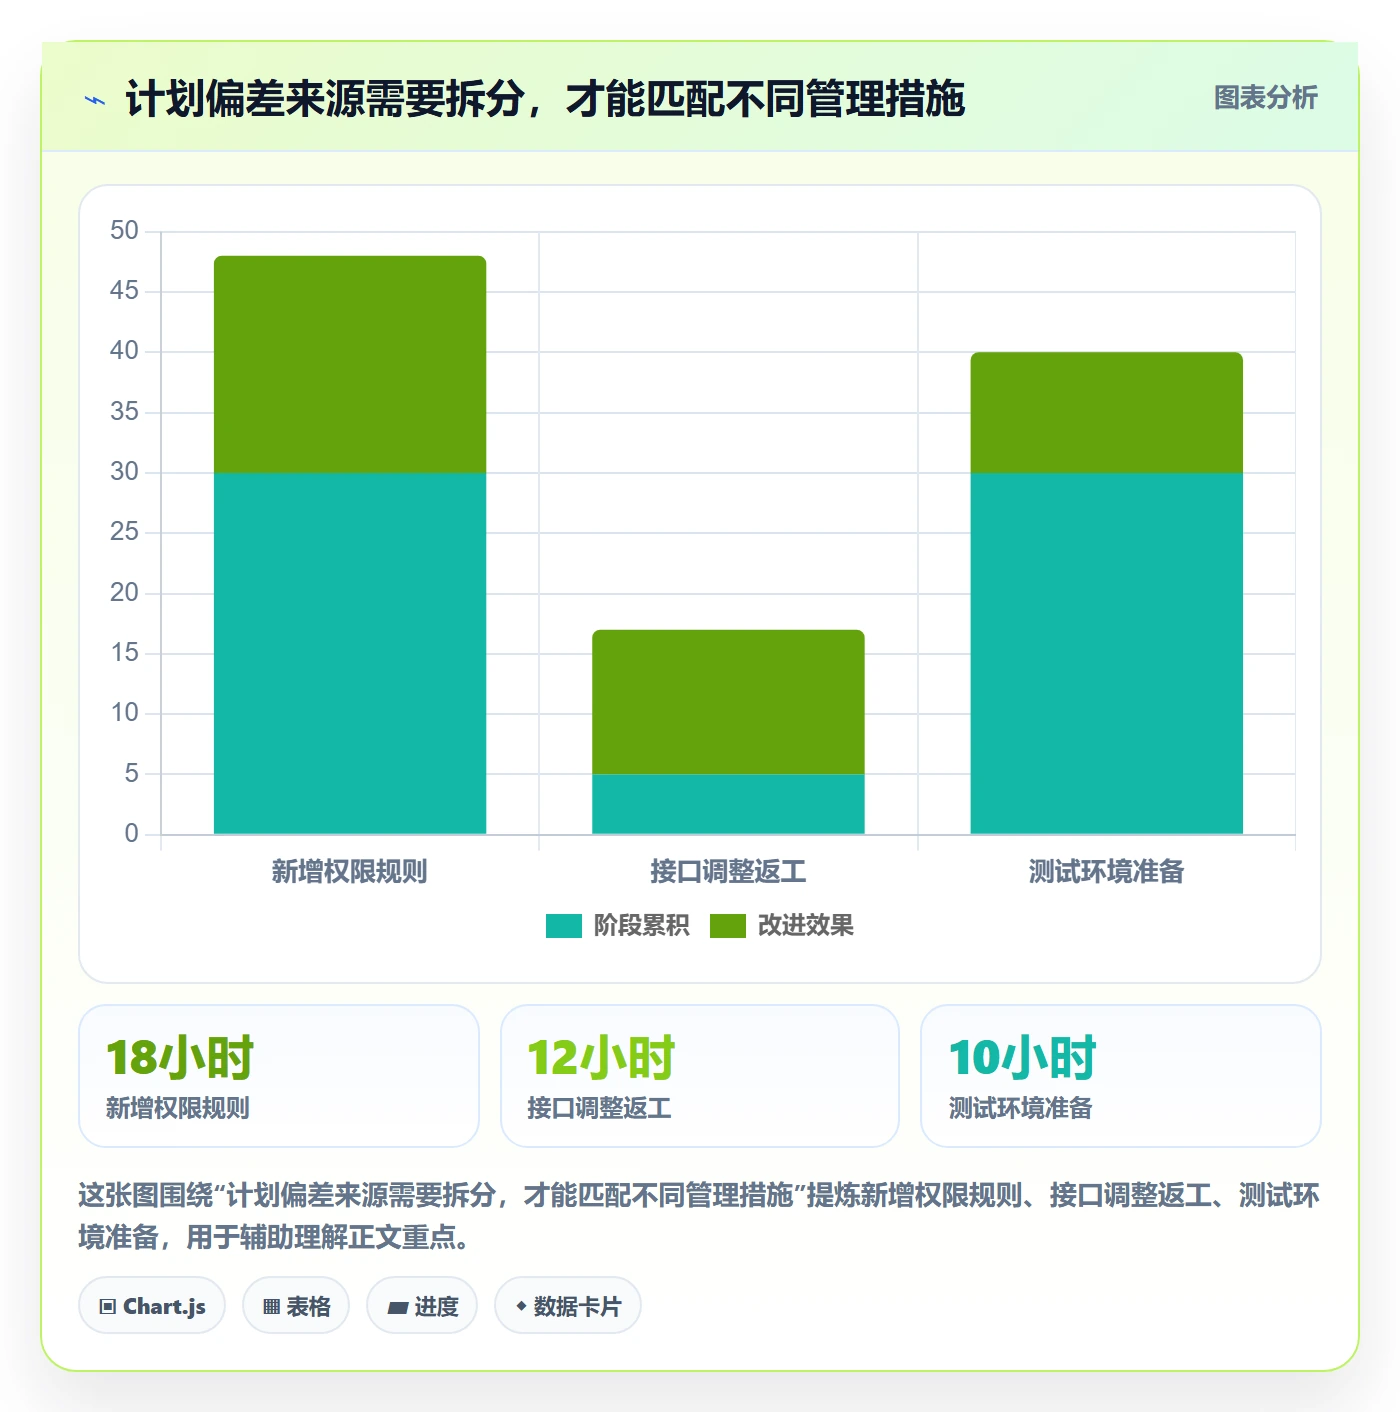1400x1412 pixels.
Task: Click the green 改进效果 legend swatch
Action: tap(727, 926)
